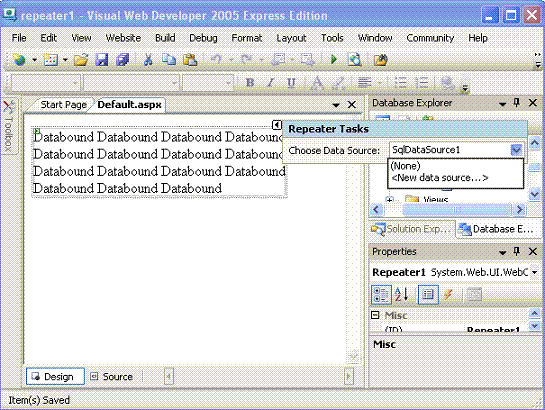
Task: Collapse the Repeater Tasks smart tag arrow
Action: tap(277, 125)
